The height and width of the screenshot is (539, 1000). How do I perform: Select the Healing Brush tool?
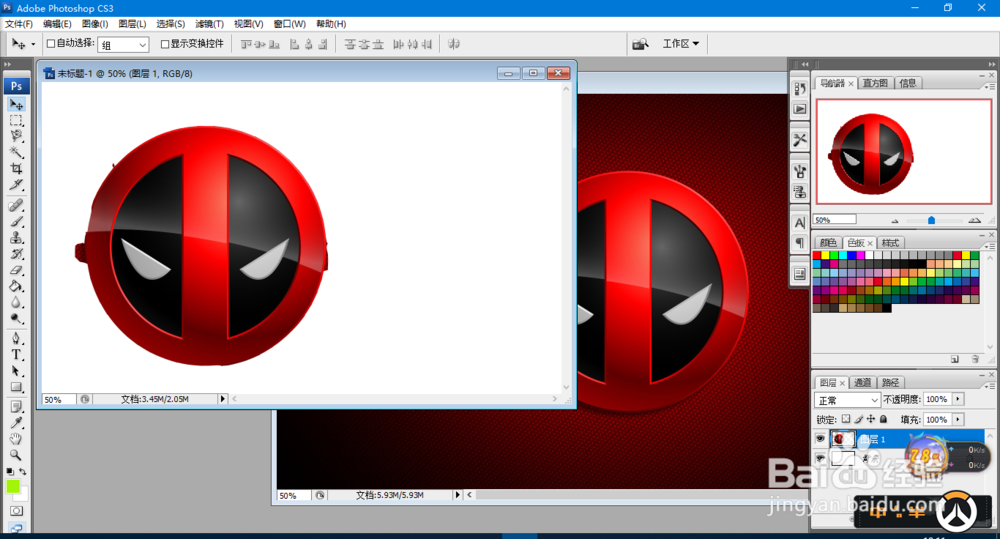(17, 205)
